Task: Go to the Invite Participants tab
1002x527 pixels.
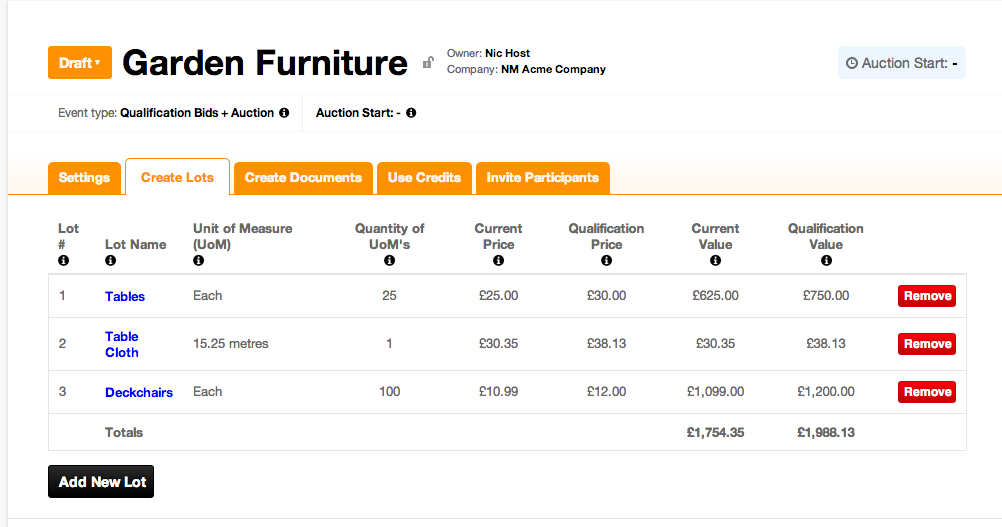Action: 542,178
